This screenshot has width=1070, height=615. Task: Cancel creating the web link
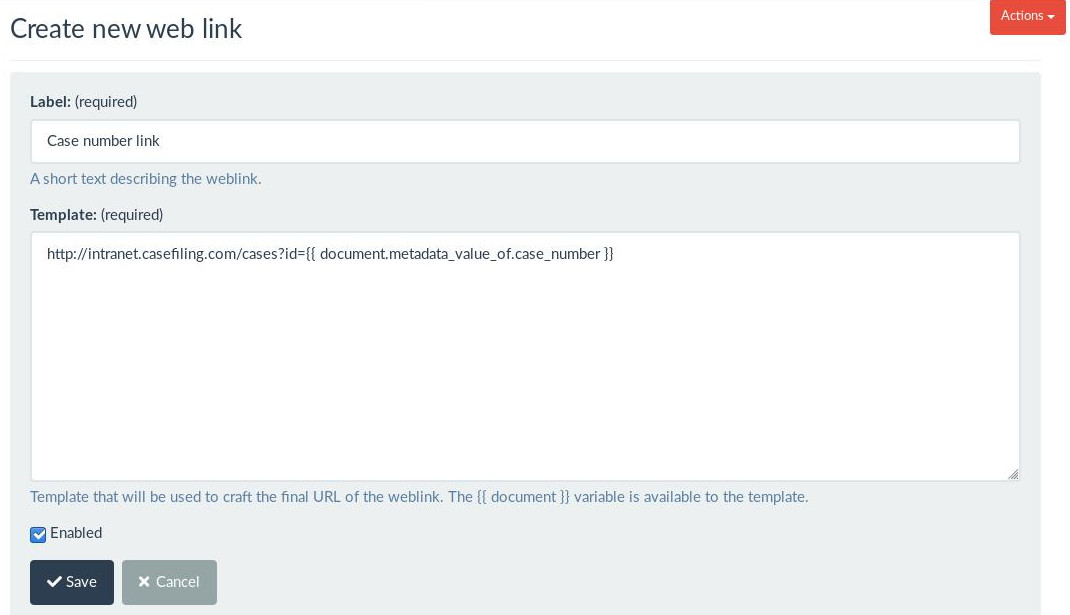click(x=169, y=582)
